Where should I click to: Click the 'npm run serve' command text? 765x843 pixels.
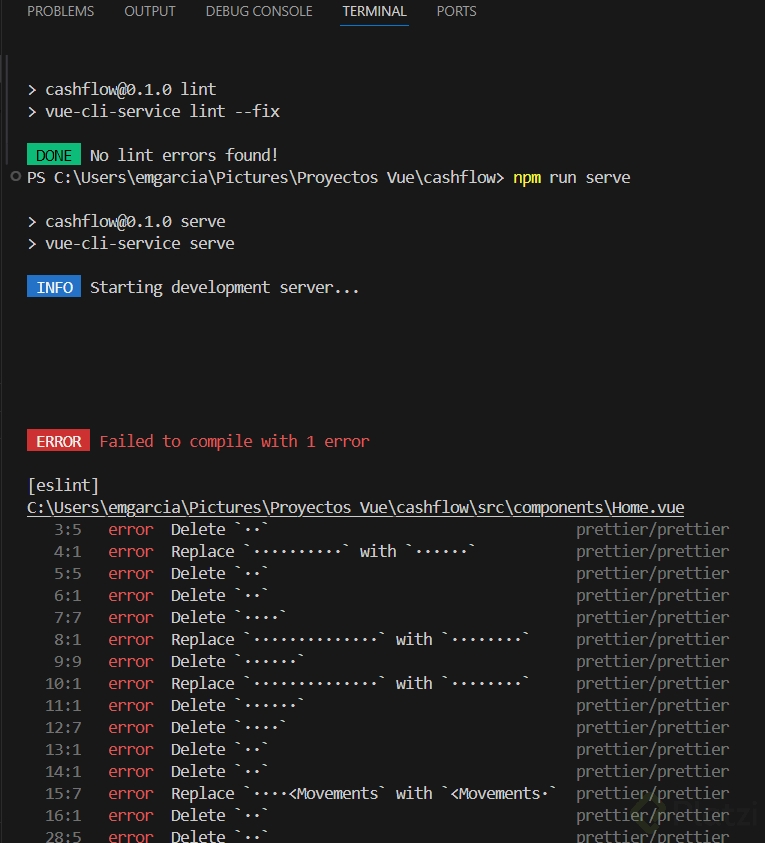click(x=571, y=178)
